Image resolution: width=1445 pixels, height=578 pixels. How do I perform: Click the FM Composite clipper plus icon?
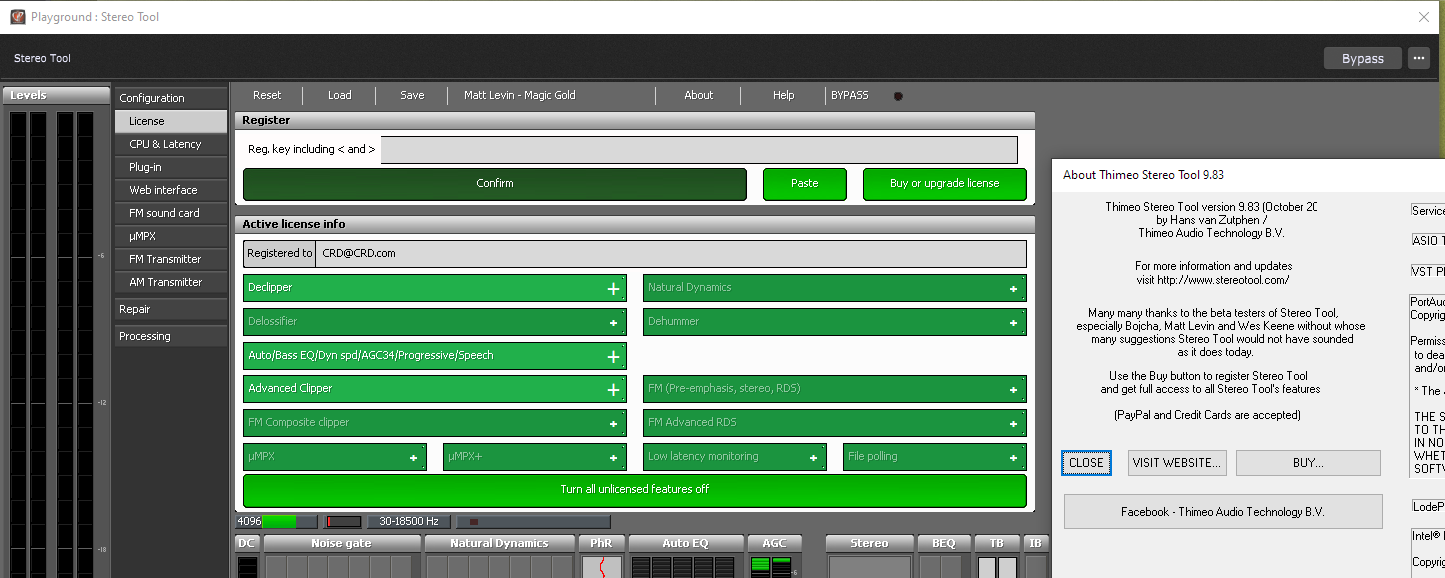[614, 424]
